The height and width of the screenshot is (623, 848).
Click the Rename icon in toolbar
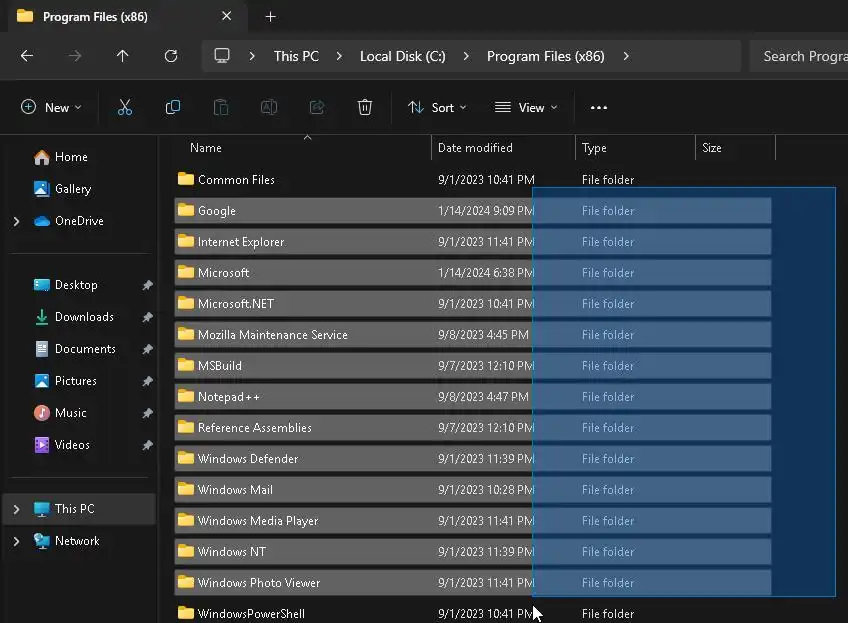click(x=269, y=107)
